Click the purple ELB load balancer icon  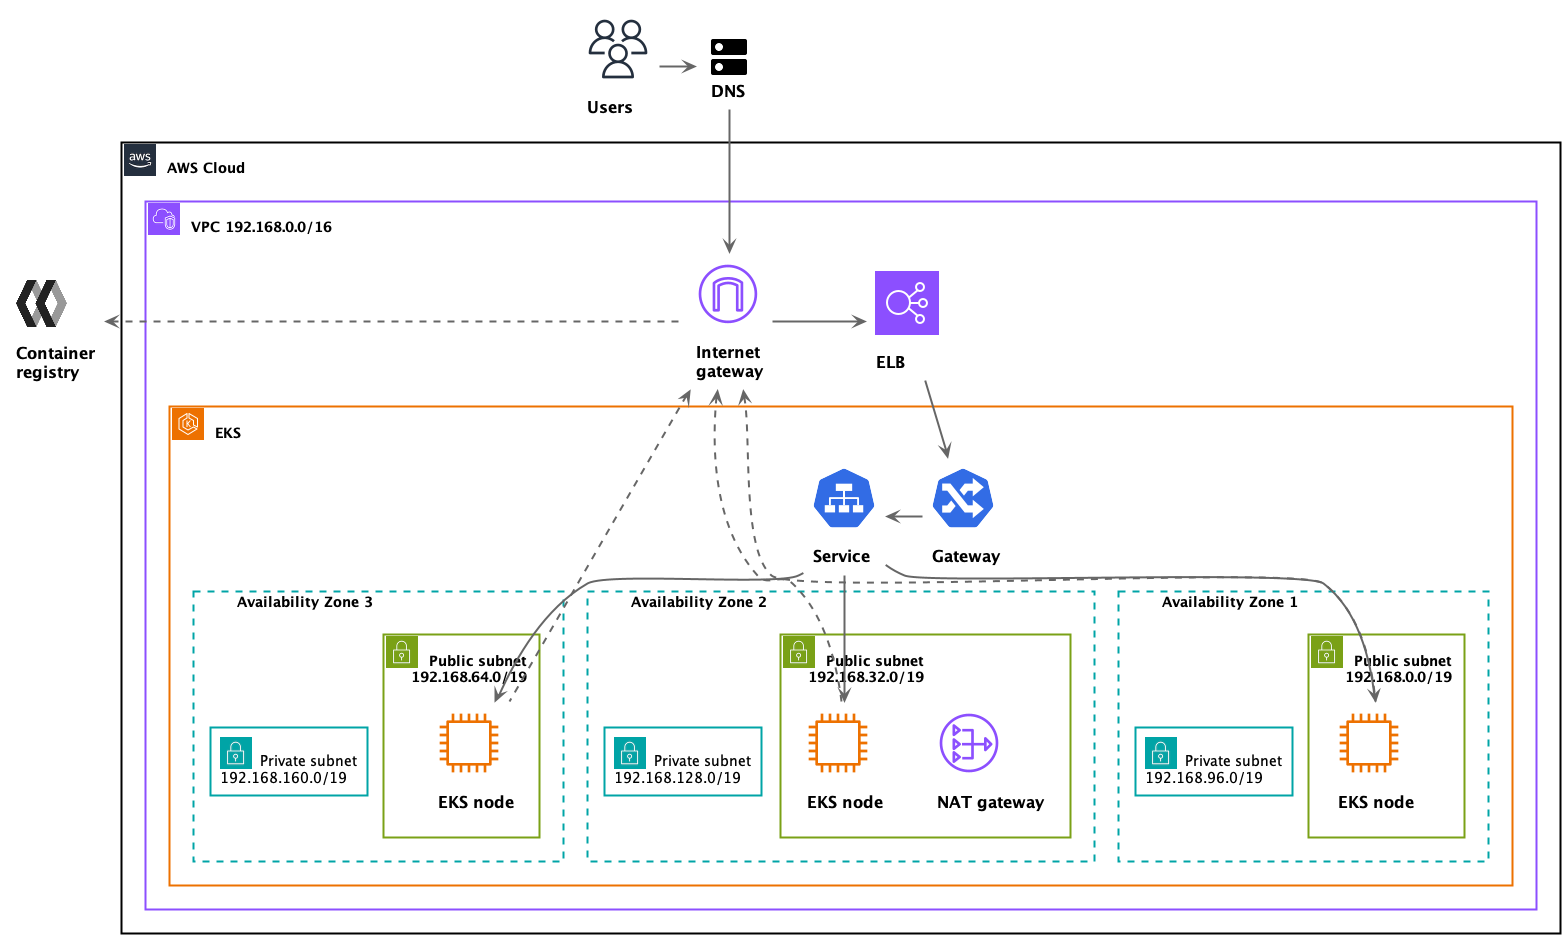(x=907, y=303)
